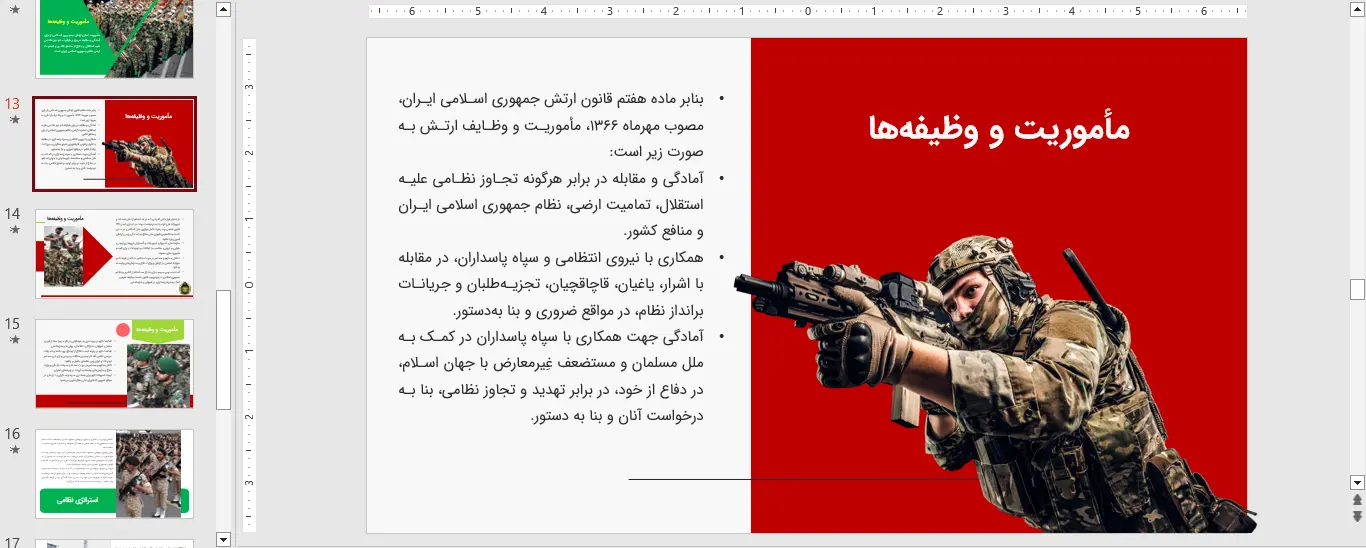1366x548 pixels.
Task: Click the bullet starting همکاری با نیروی انتظامی
Action: point(551,284)
